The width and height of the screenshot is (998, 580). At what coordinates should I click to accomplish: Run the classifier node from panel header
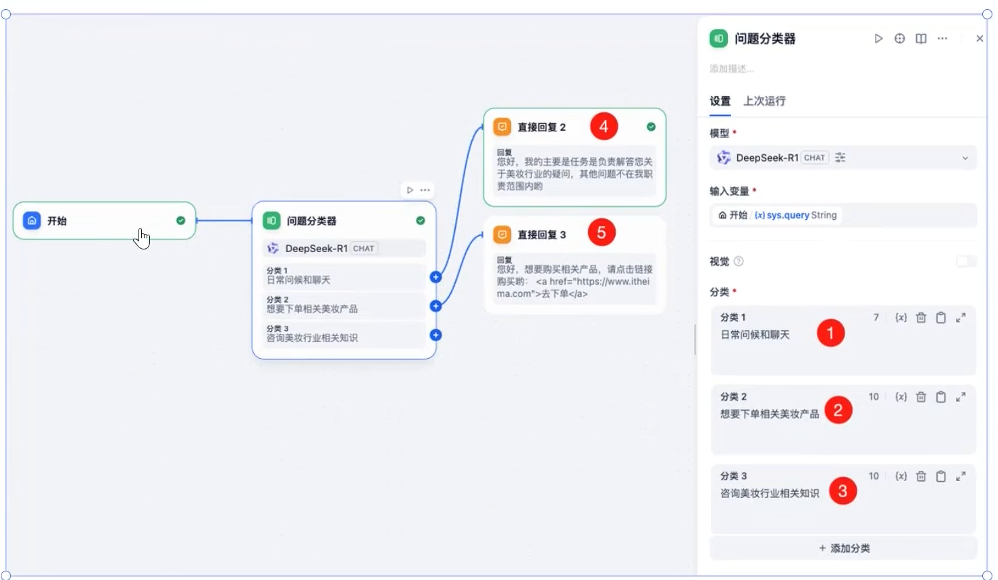coord(878,39)
